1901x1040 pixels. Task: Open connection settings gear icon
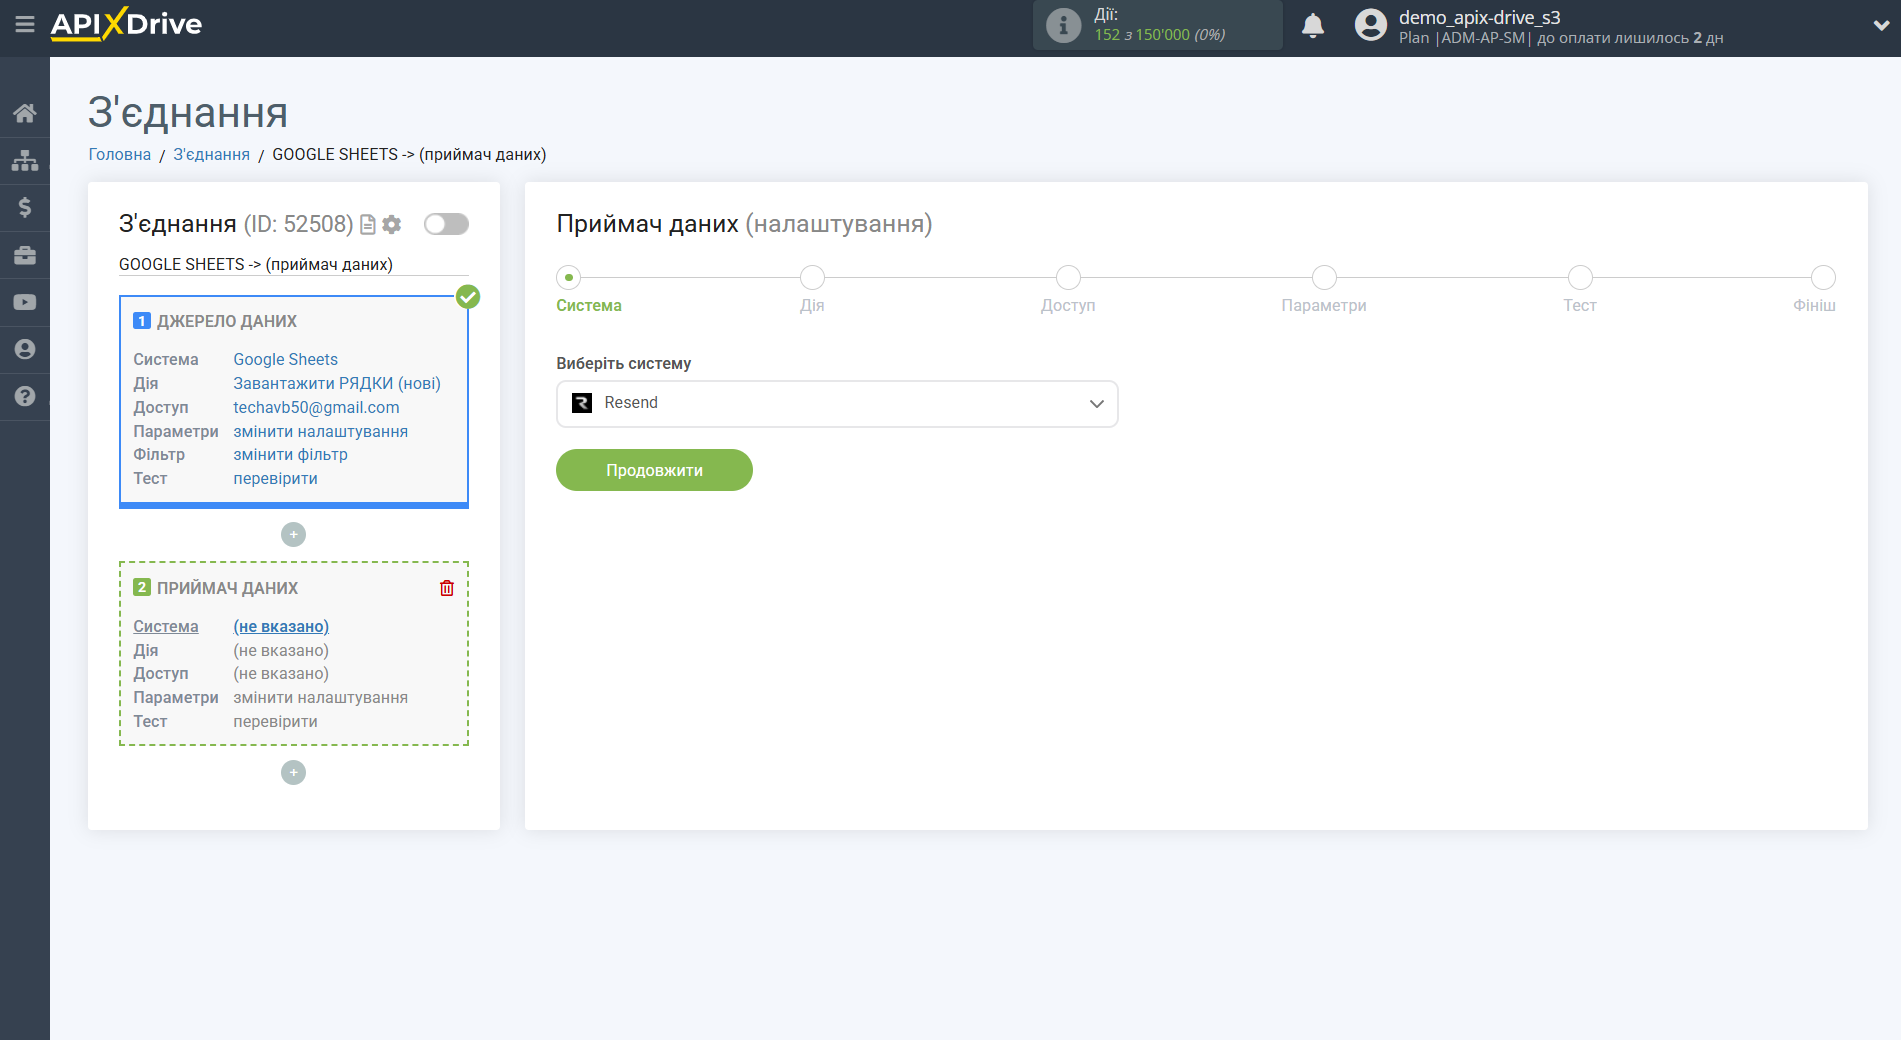tap(392, 225)
